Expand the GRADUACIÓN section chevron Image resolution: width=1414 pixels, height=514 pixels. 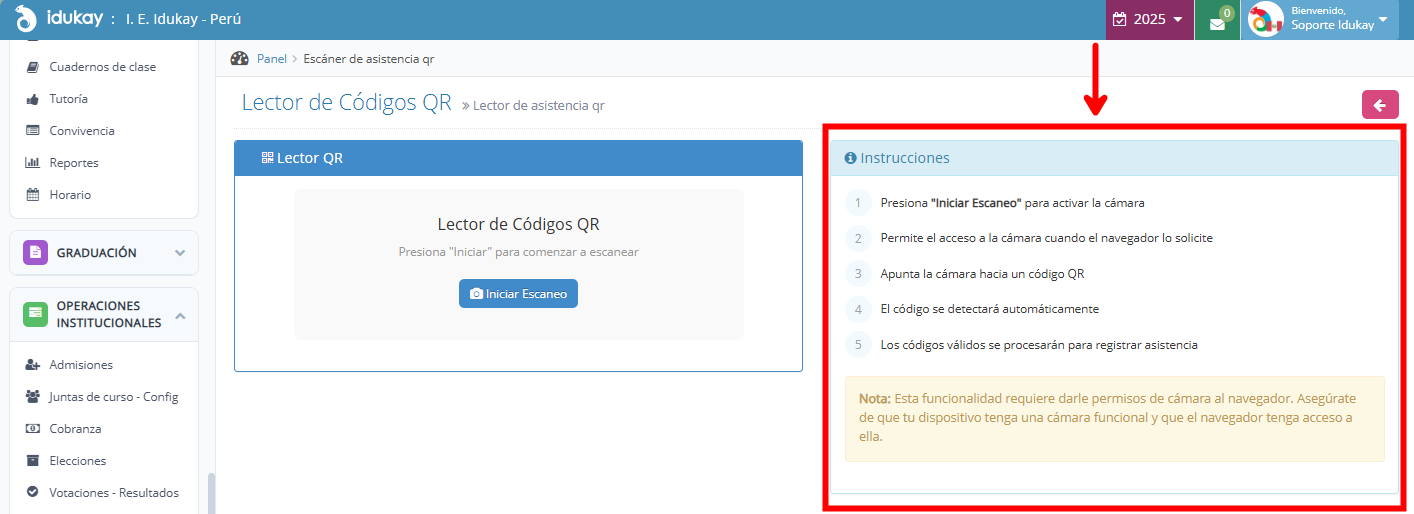pyautogui.click(x=180, y=253)
